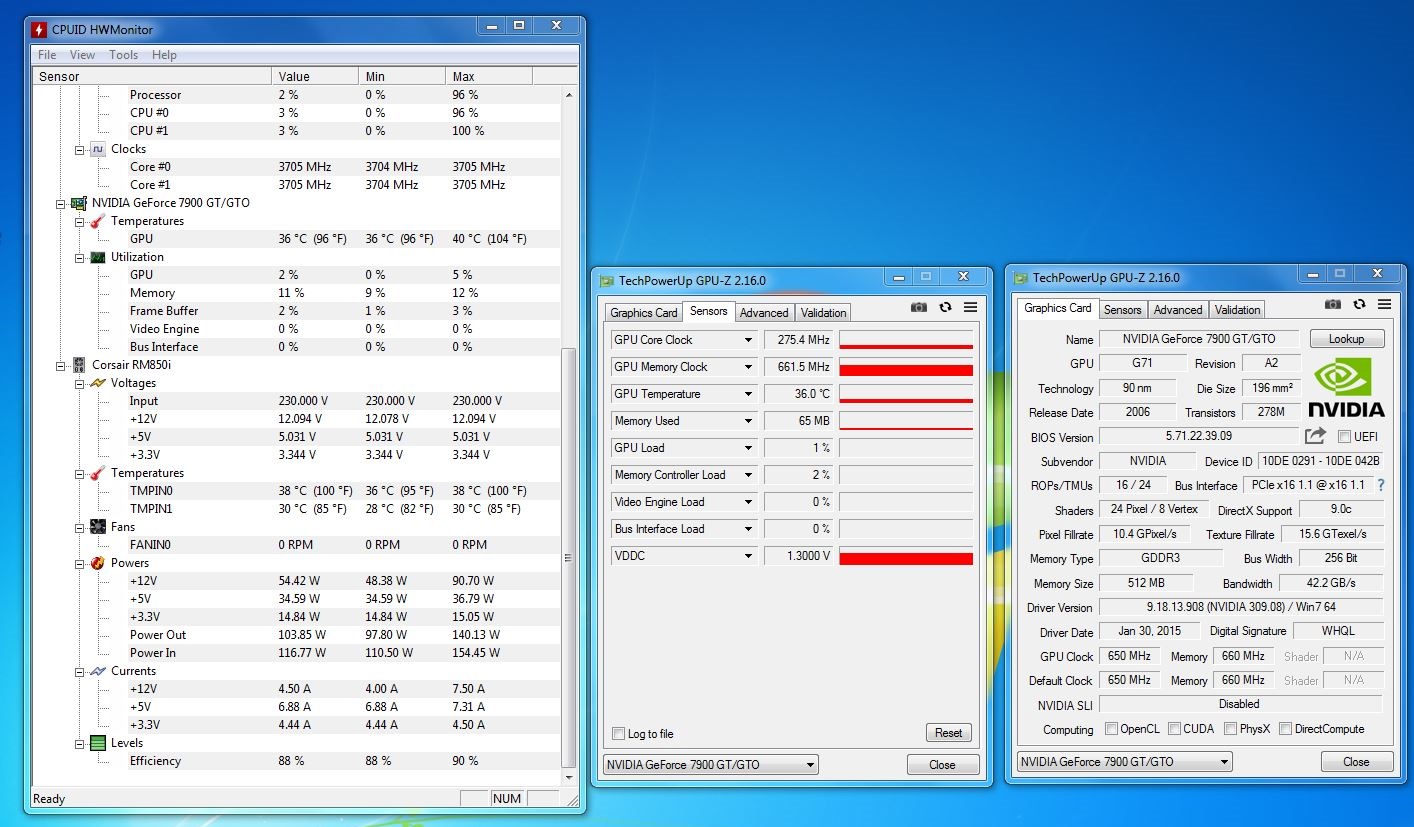Collapse the Corsair RM850i tree node
The image size is (1414, 827).
pos(61,365)
